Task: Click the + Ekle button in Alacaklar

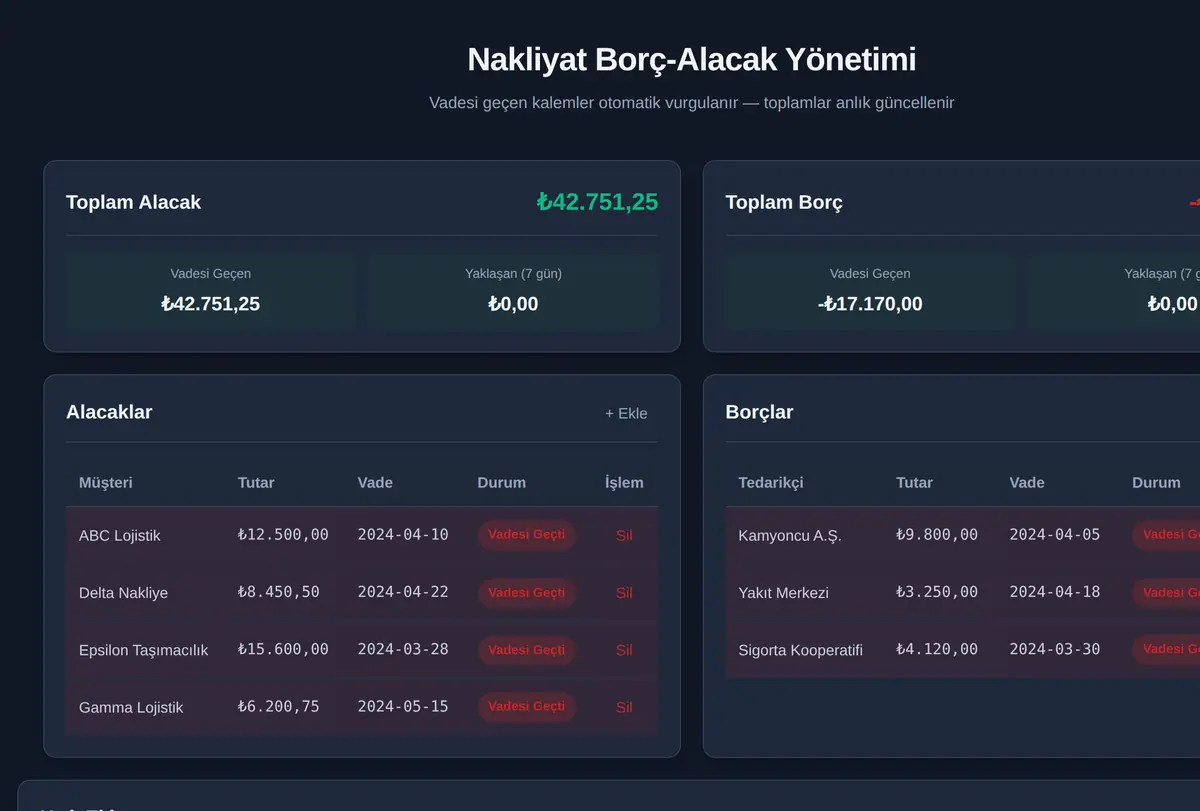Action: tap(626, 413)
